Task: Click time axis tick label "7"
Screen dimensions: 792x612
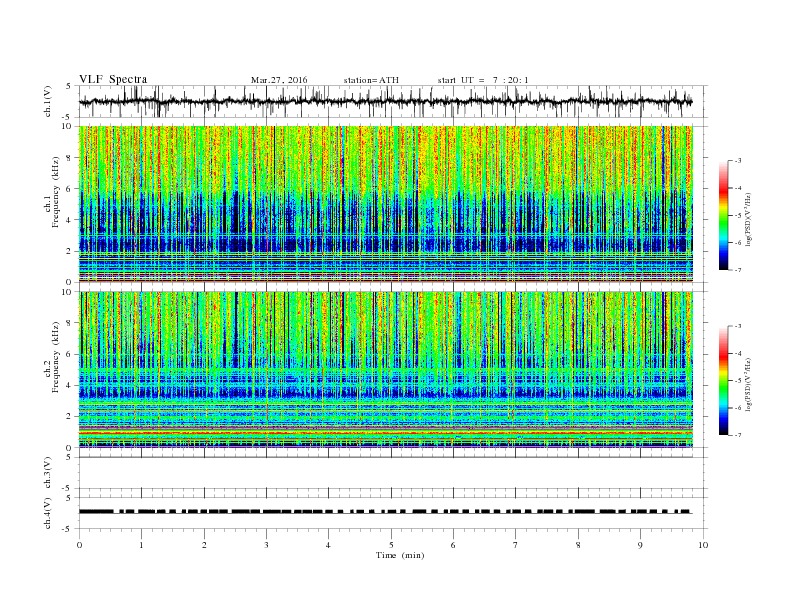Action: pyautogui.click(x=516, y=545)
